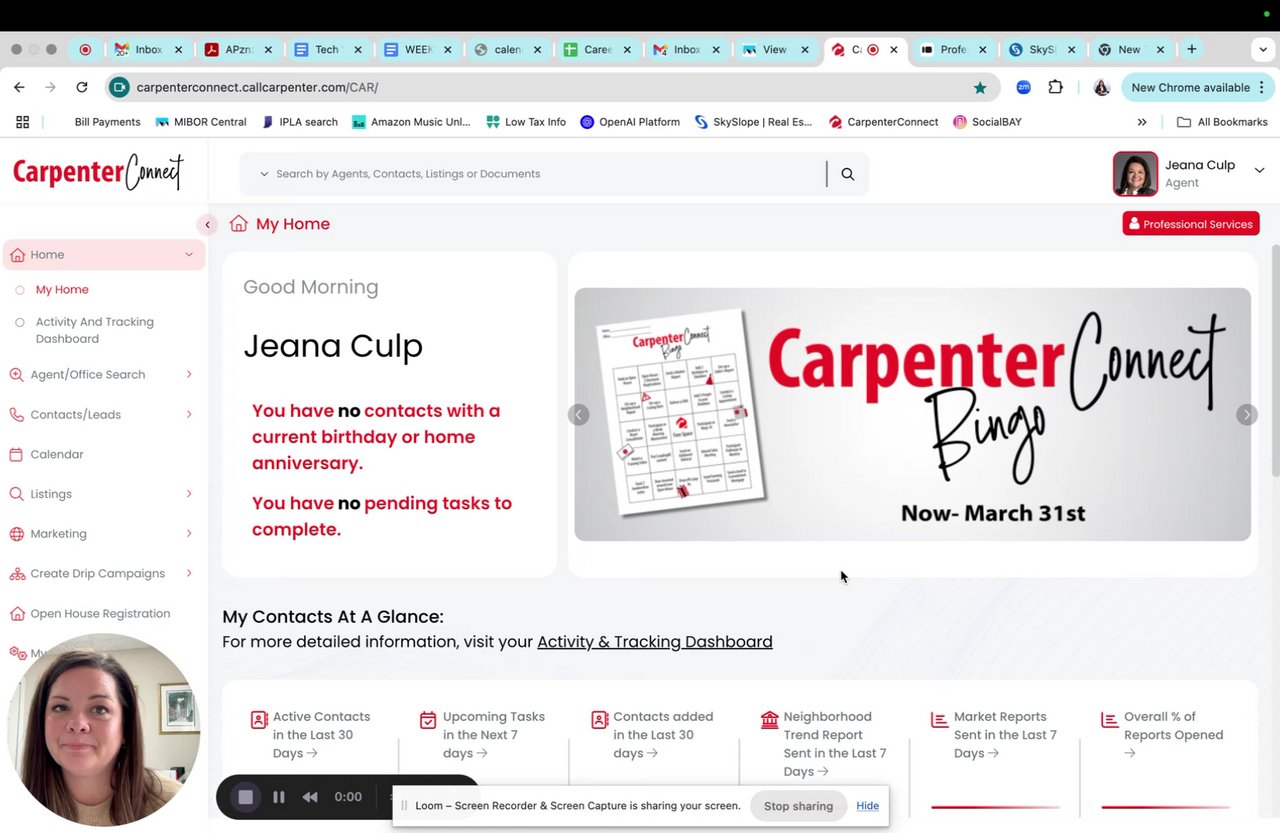This screenshot has width=1280, height=833.
Task: Click the CarpenterConnect Bingo banner image
Action: [x=912, y=414]
